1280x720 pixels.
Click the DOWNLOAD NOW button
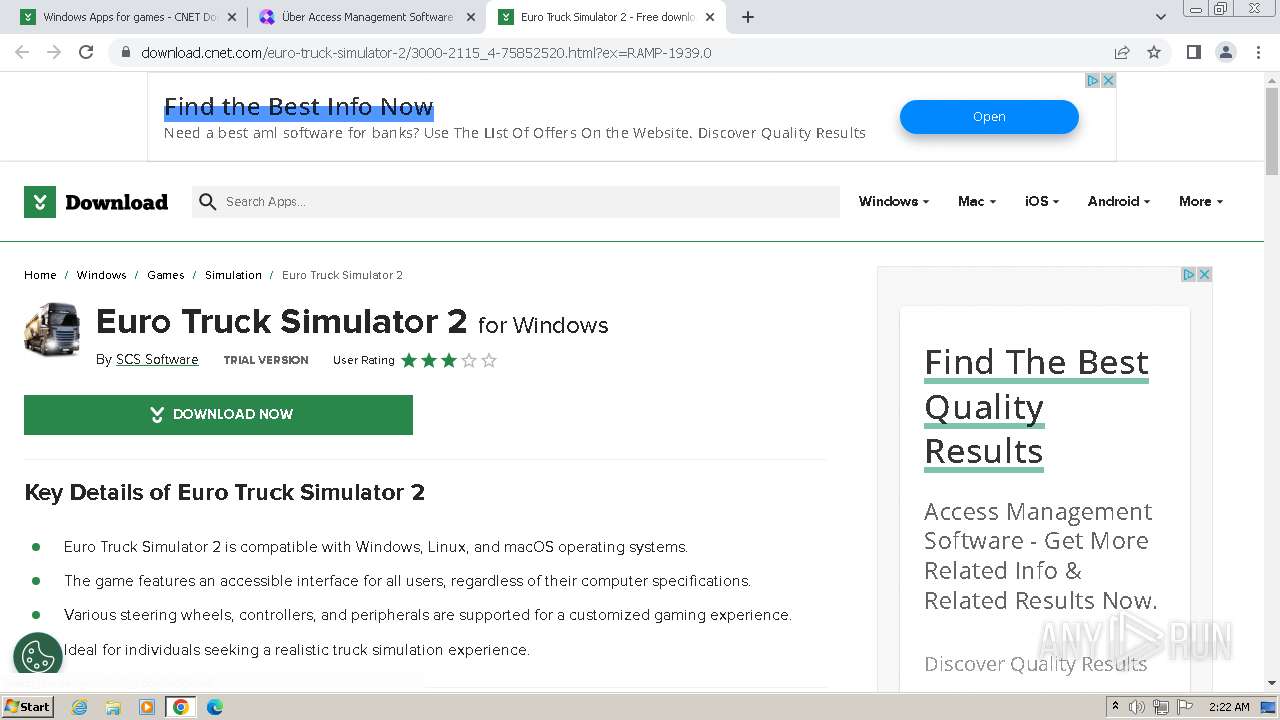pyautogui.click(x=218, y=415)
